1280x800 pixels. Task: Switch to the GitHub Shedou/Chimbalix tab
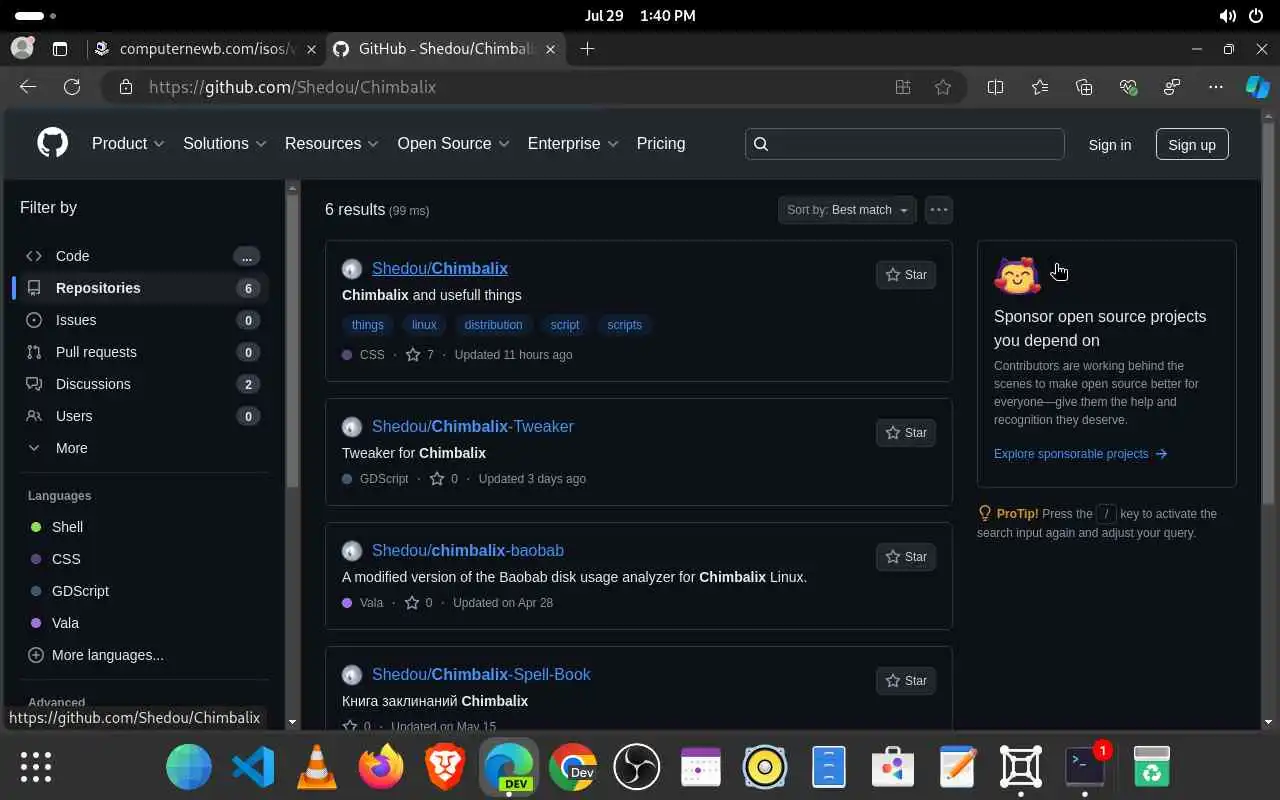(x=445, y=49)
